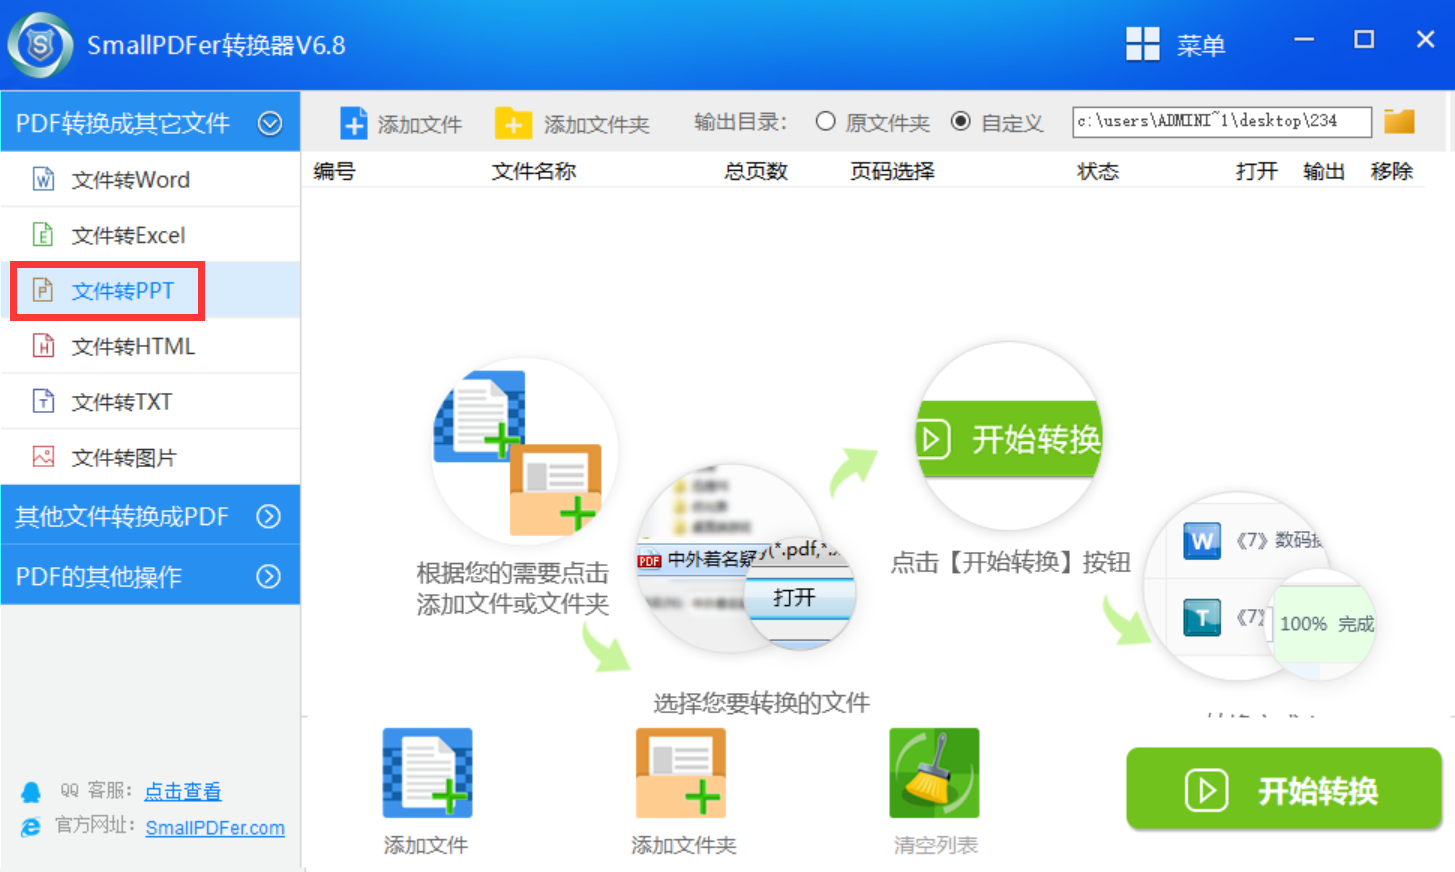Click the 文件名称 column header
The width and height of the screenshot is (1455, 872).
click(x=534, y=171)
